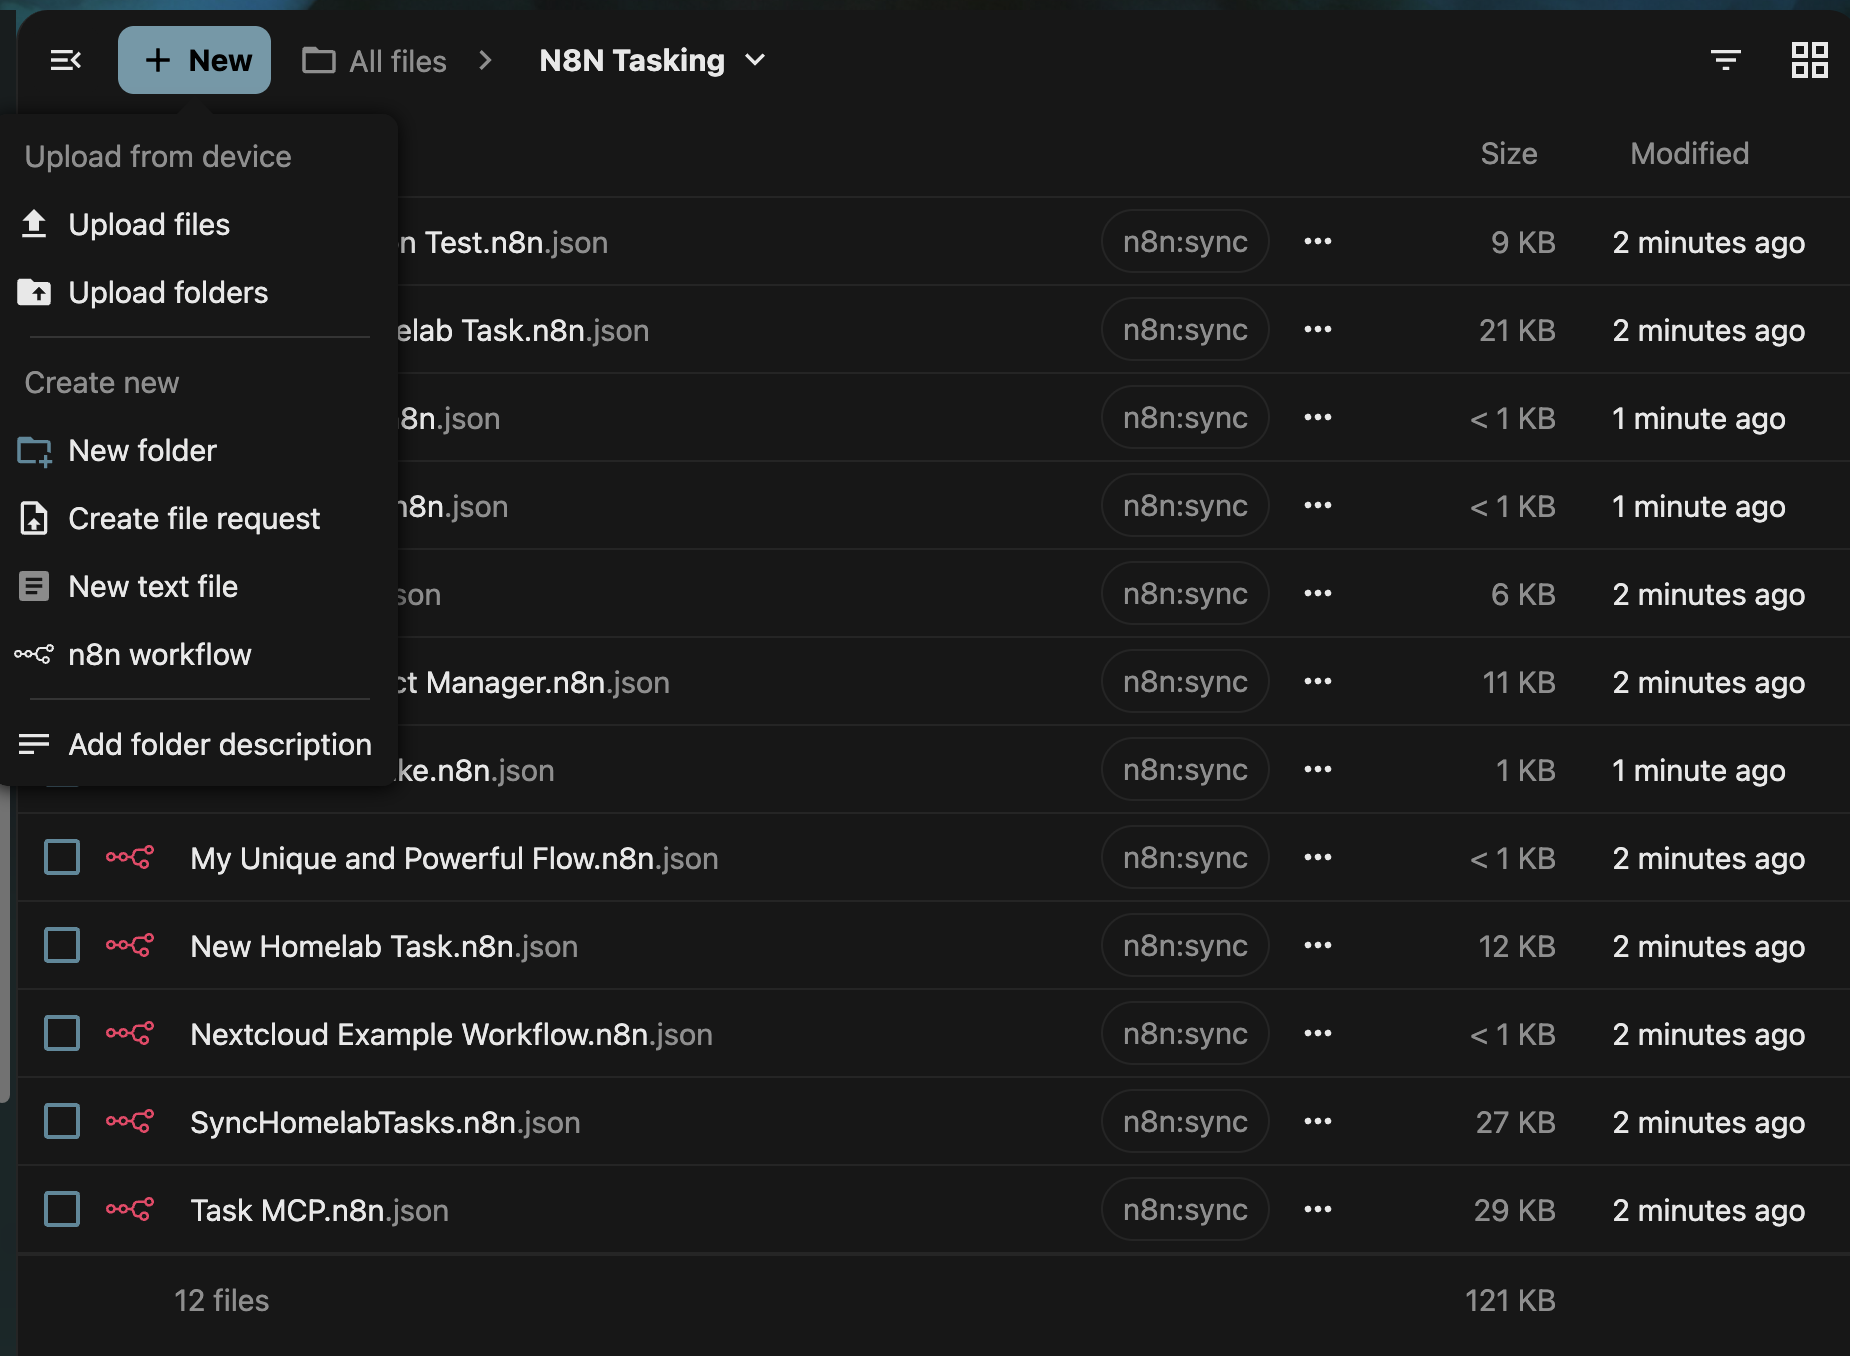1850x1356 pixels.
Task: Open the filter list icon
Action: pyautogui.click(x=1726, y=60)
